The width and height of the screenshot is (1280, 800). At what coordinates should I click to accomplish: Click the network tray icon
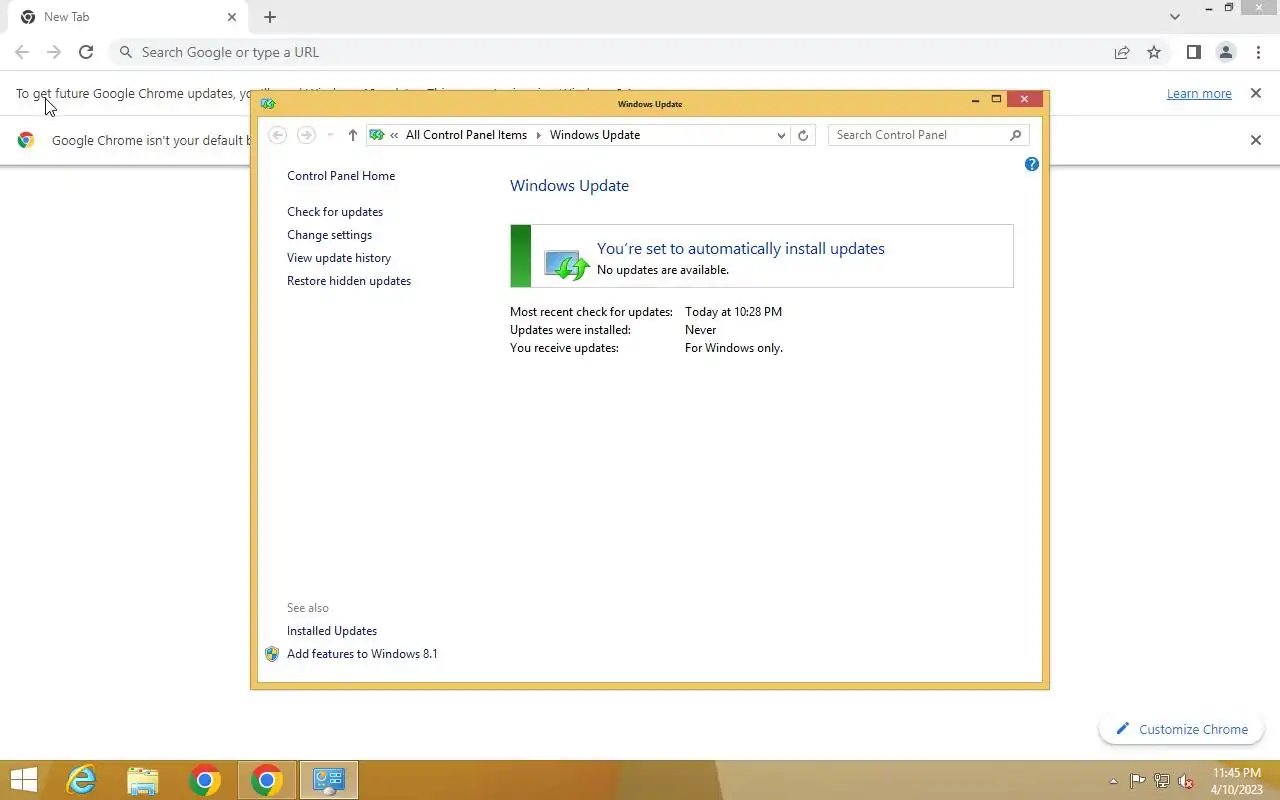point(1162,781)
